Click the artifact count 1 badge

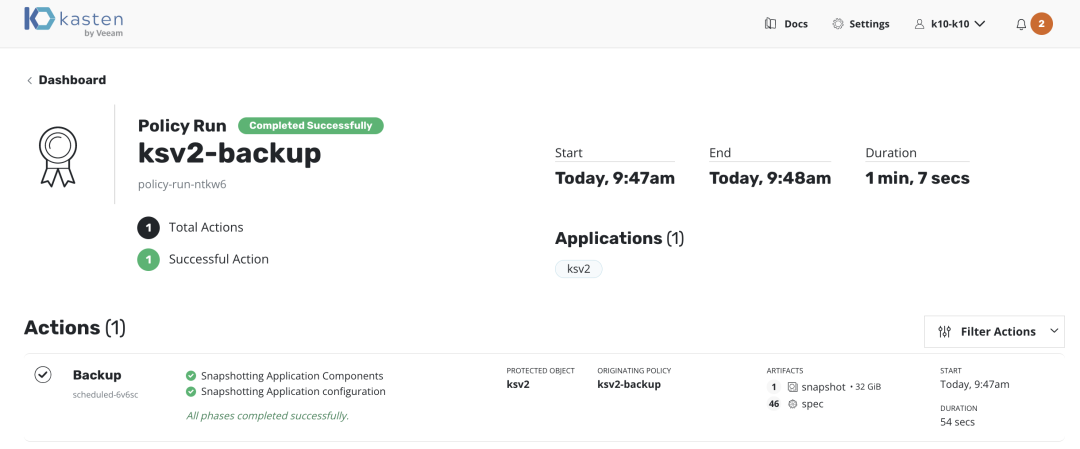click(x=774, y=387)
